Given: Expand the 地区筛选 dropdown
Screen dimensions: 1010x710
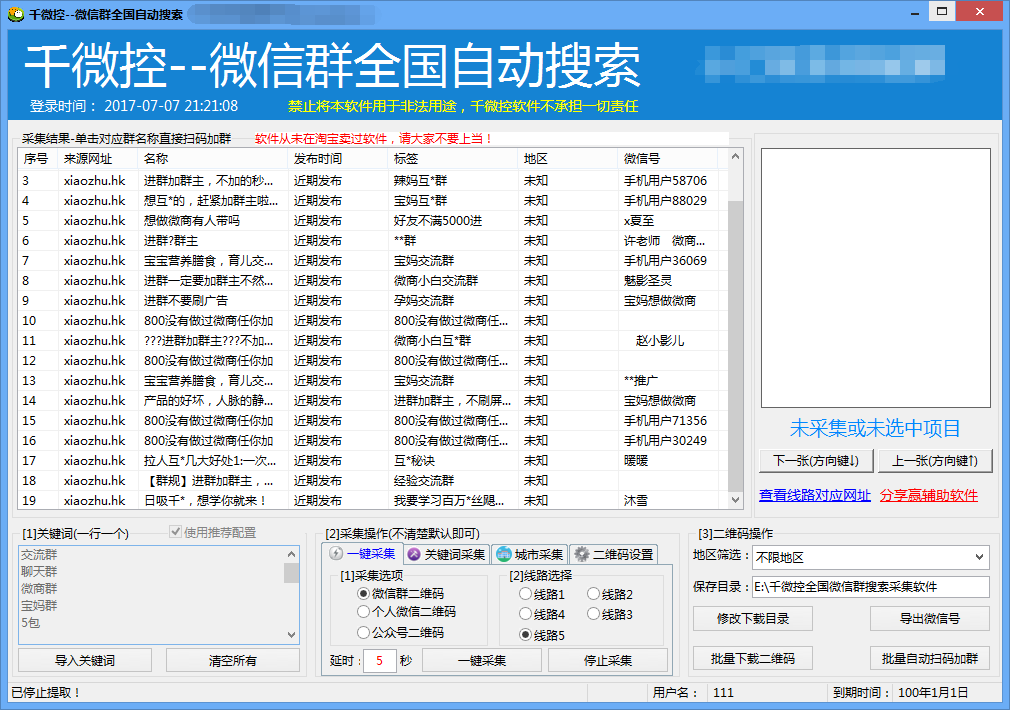Looking at the screenshot, I should [x=979, y=557].
